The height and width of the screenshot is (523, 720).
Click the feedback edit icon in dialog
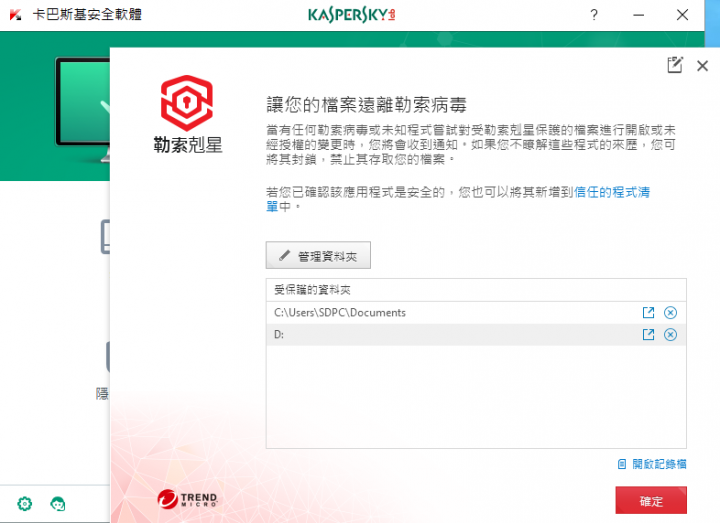pyautogui.click(x=675, y=65)
